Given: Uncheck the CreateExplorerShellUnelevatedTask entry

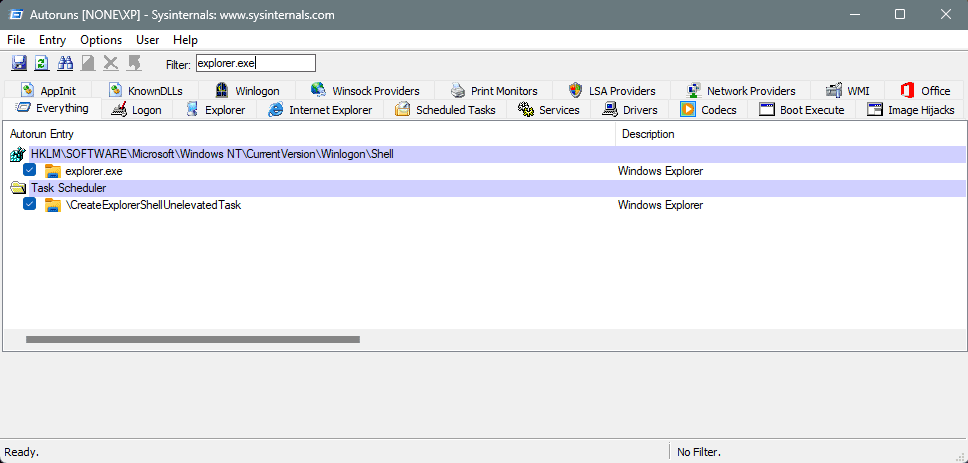Looking at the screenshot, I should click(29, 204).
